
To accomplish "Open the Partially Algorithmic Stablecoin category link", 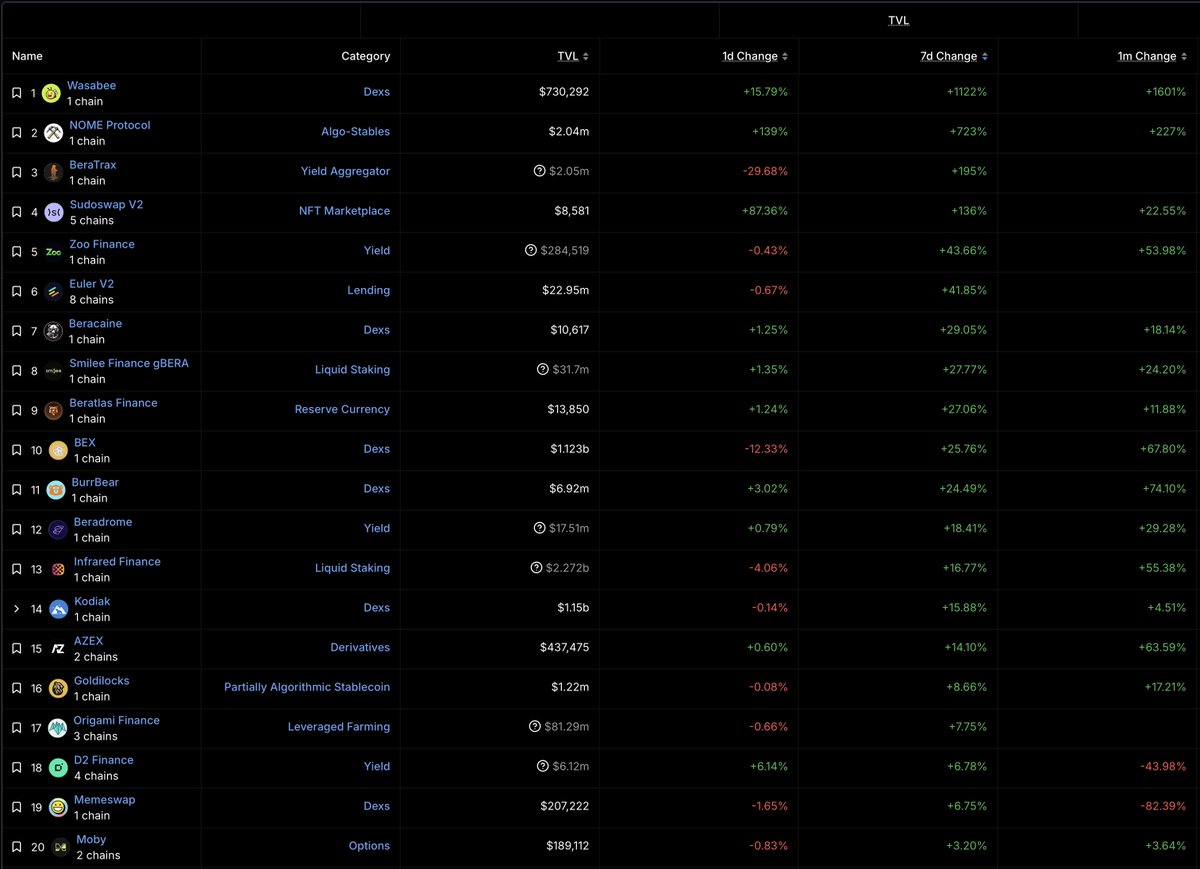I will (x=307, y=687).
